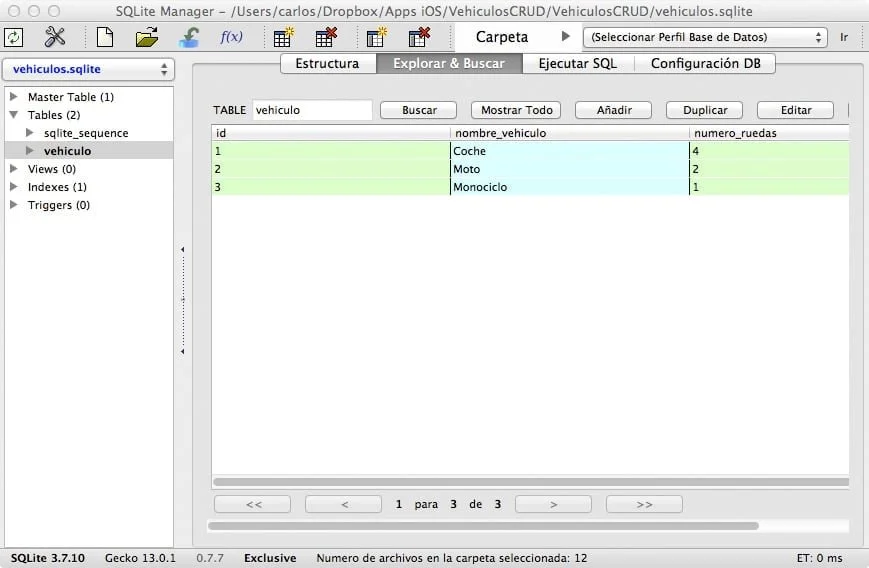Select numero_ruedas cell of Moto row
The width and height of the screenshot is (869, 568).
tap(769, 169)
